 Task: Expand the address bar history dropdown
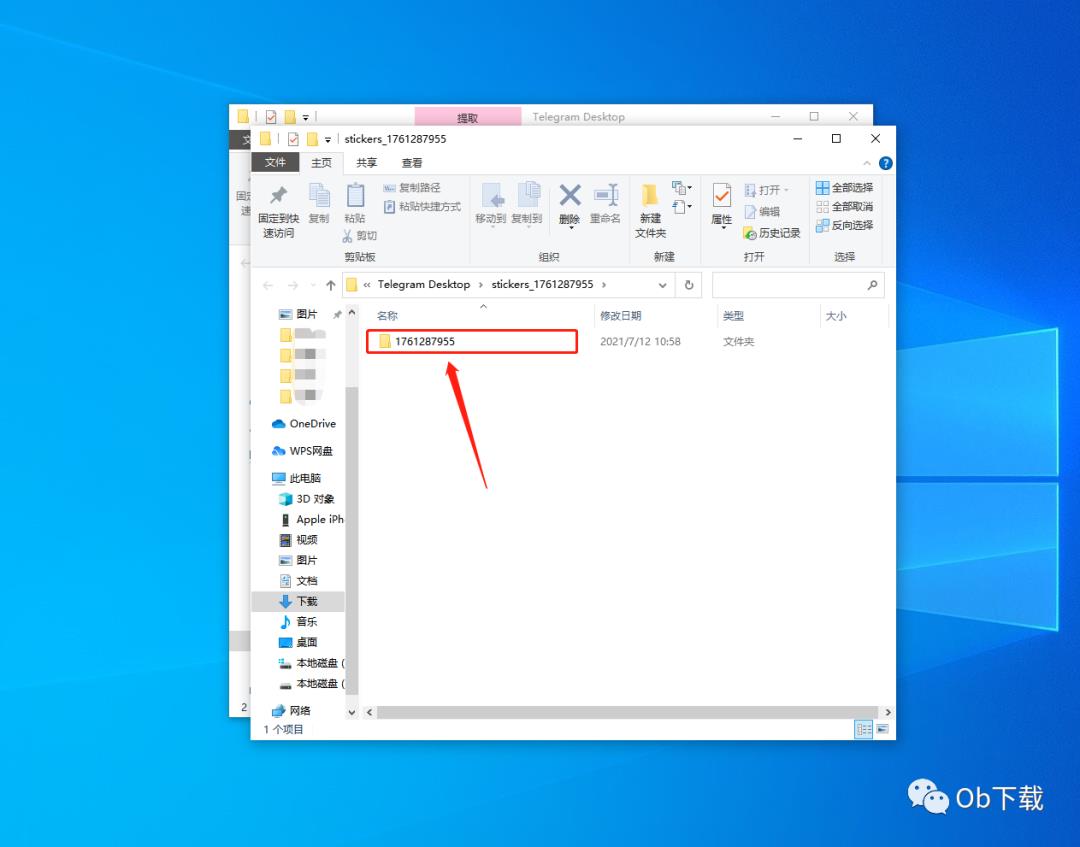point(662,285)
